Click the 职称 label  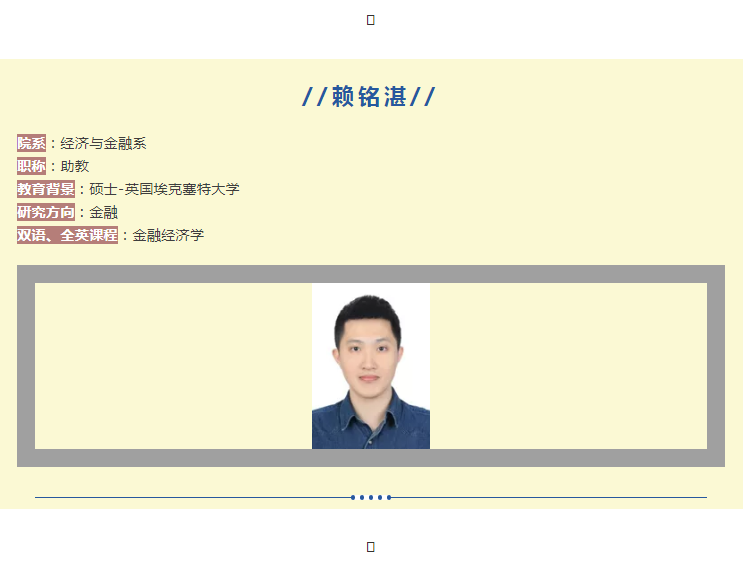coord(31,166)
